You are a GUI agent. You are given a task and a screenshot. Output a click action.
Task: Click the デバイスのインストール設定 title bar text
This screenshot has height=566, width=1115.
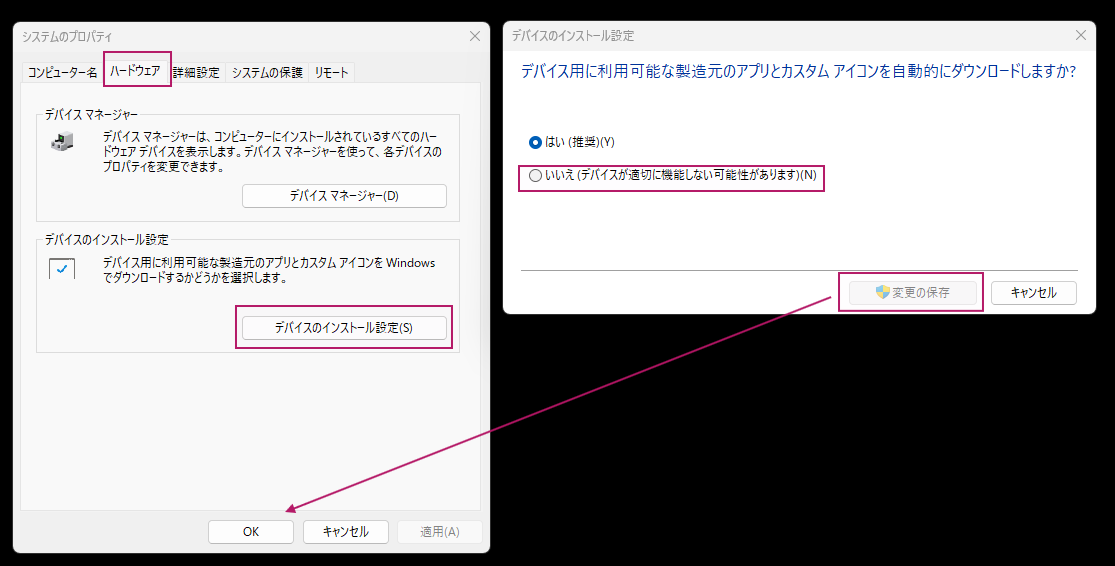coord(573,36)
